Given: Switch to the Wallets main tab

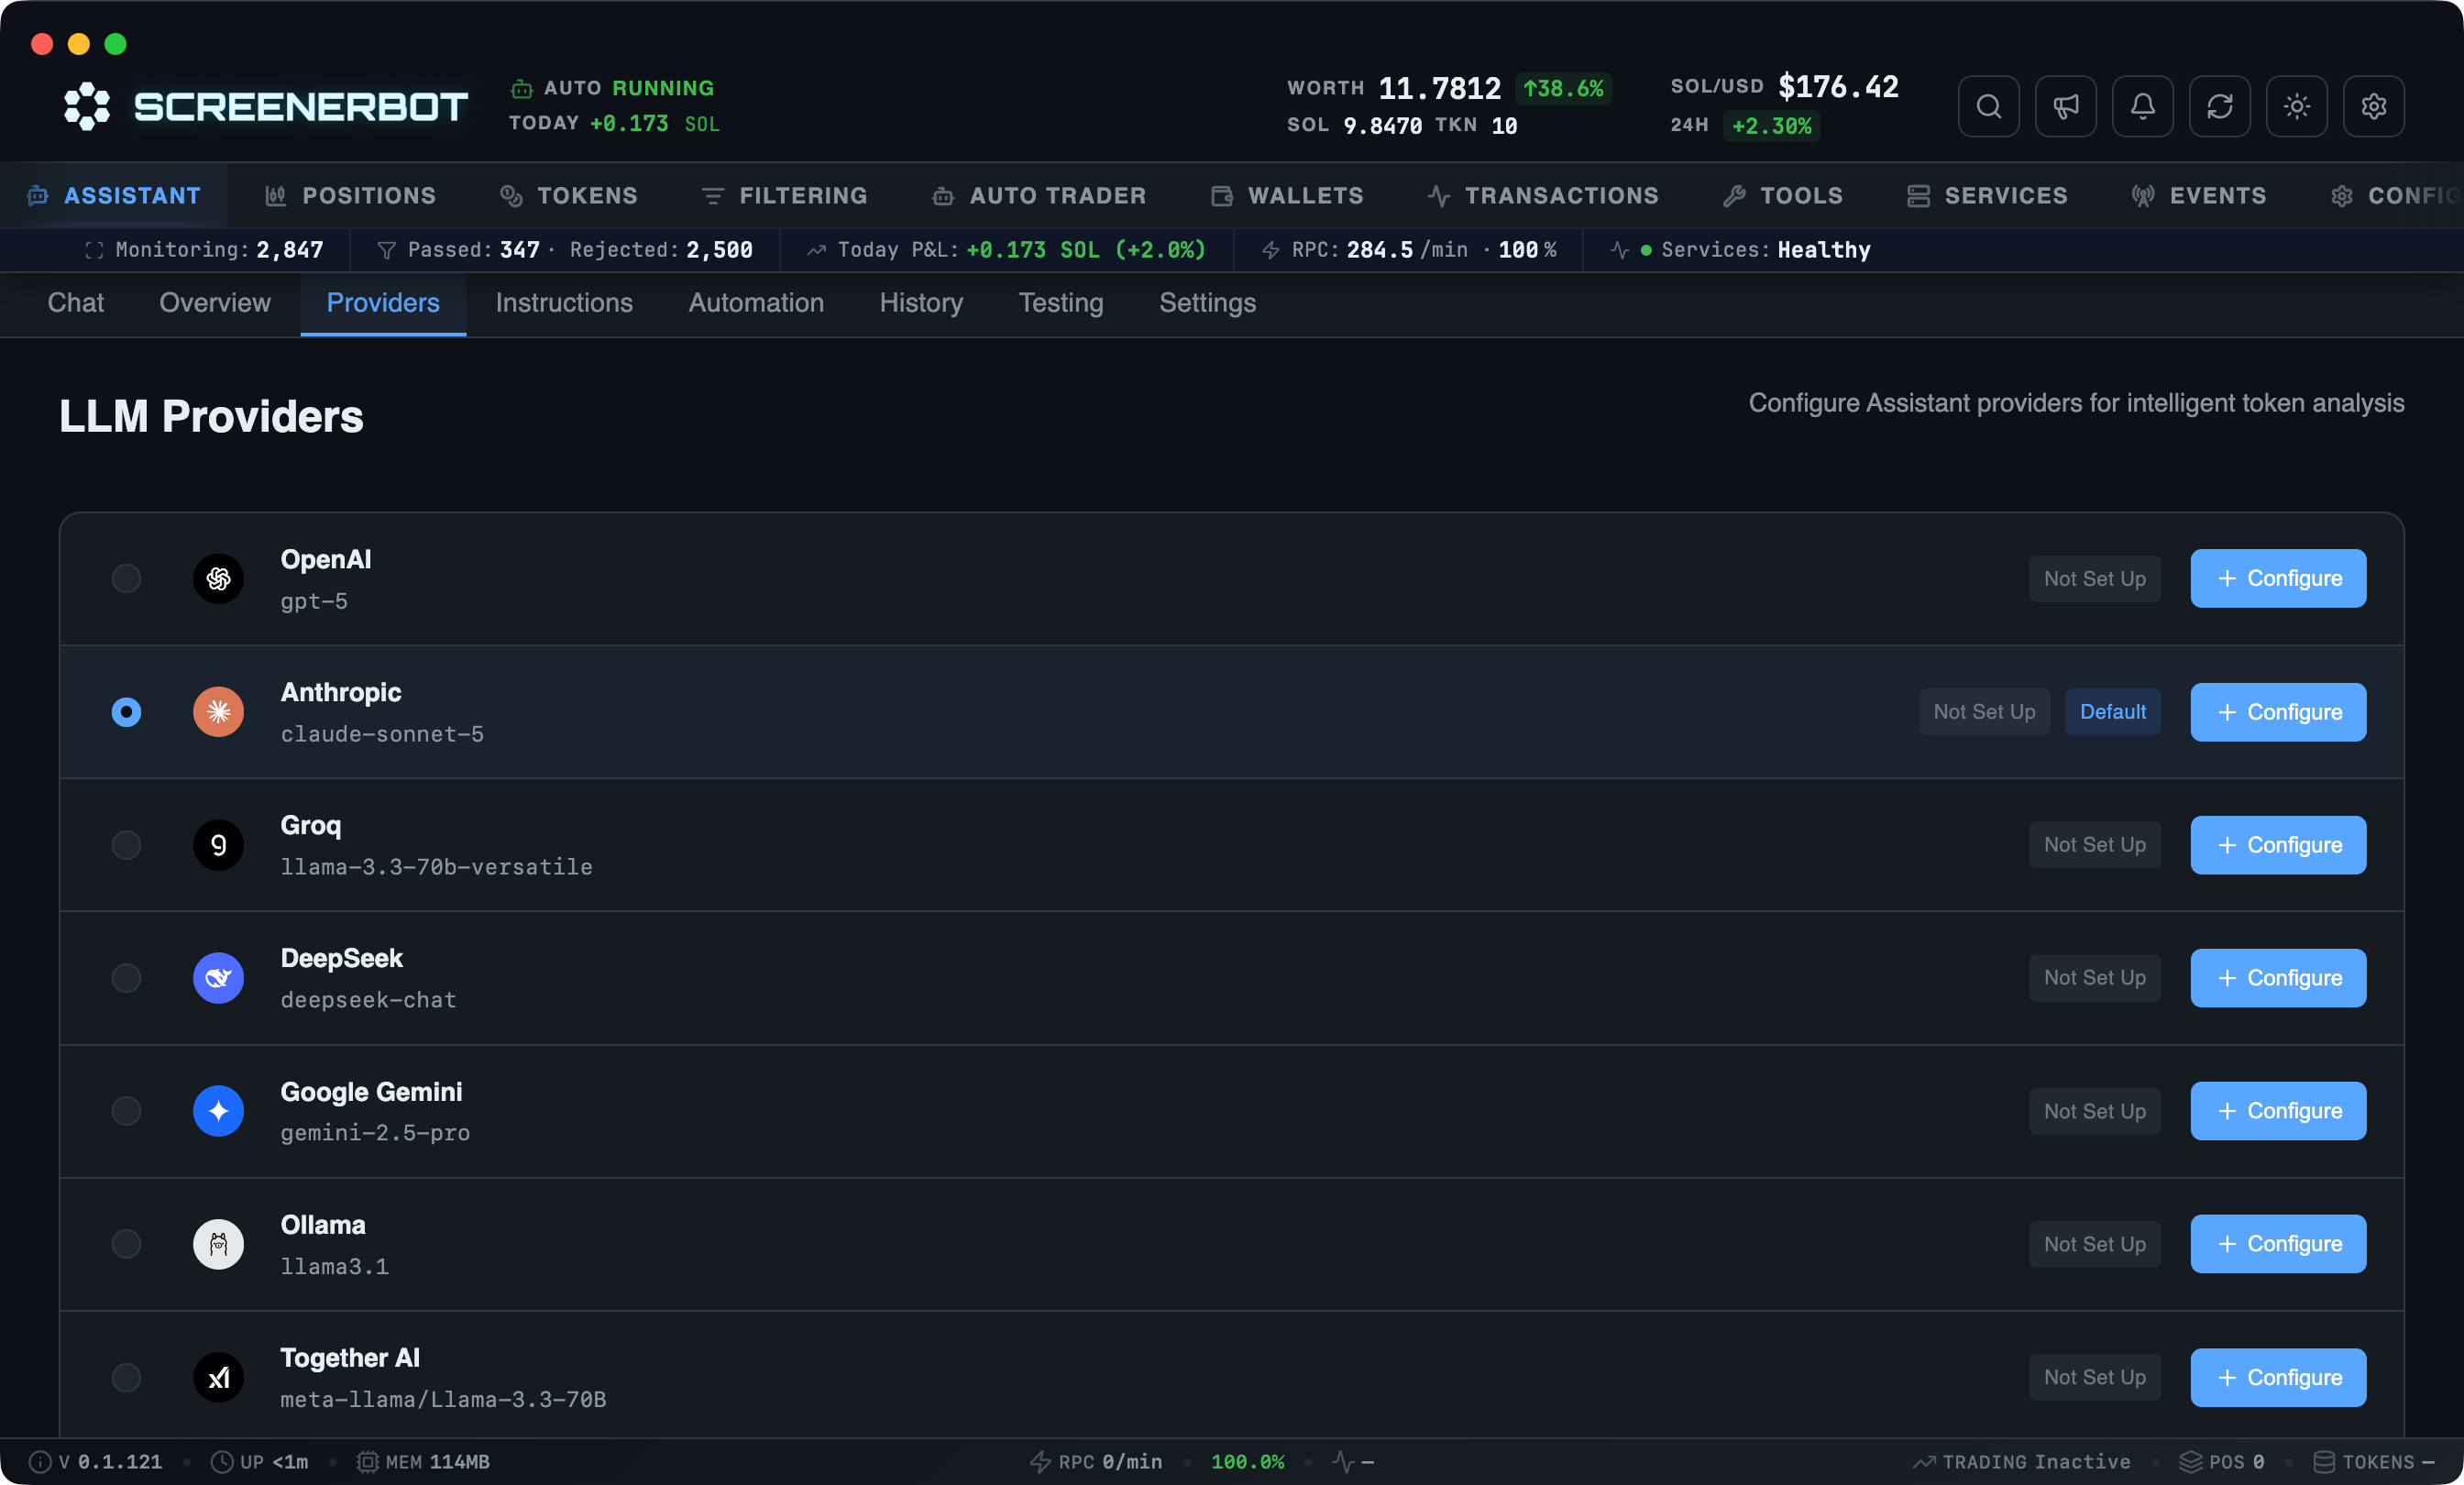Looking at the screenshot, I should (x=1287, y=196).
